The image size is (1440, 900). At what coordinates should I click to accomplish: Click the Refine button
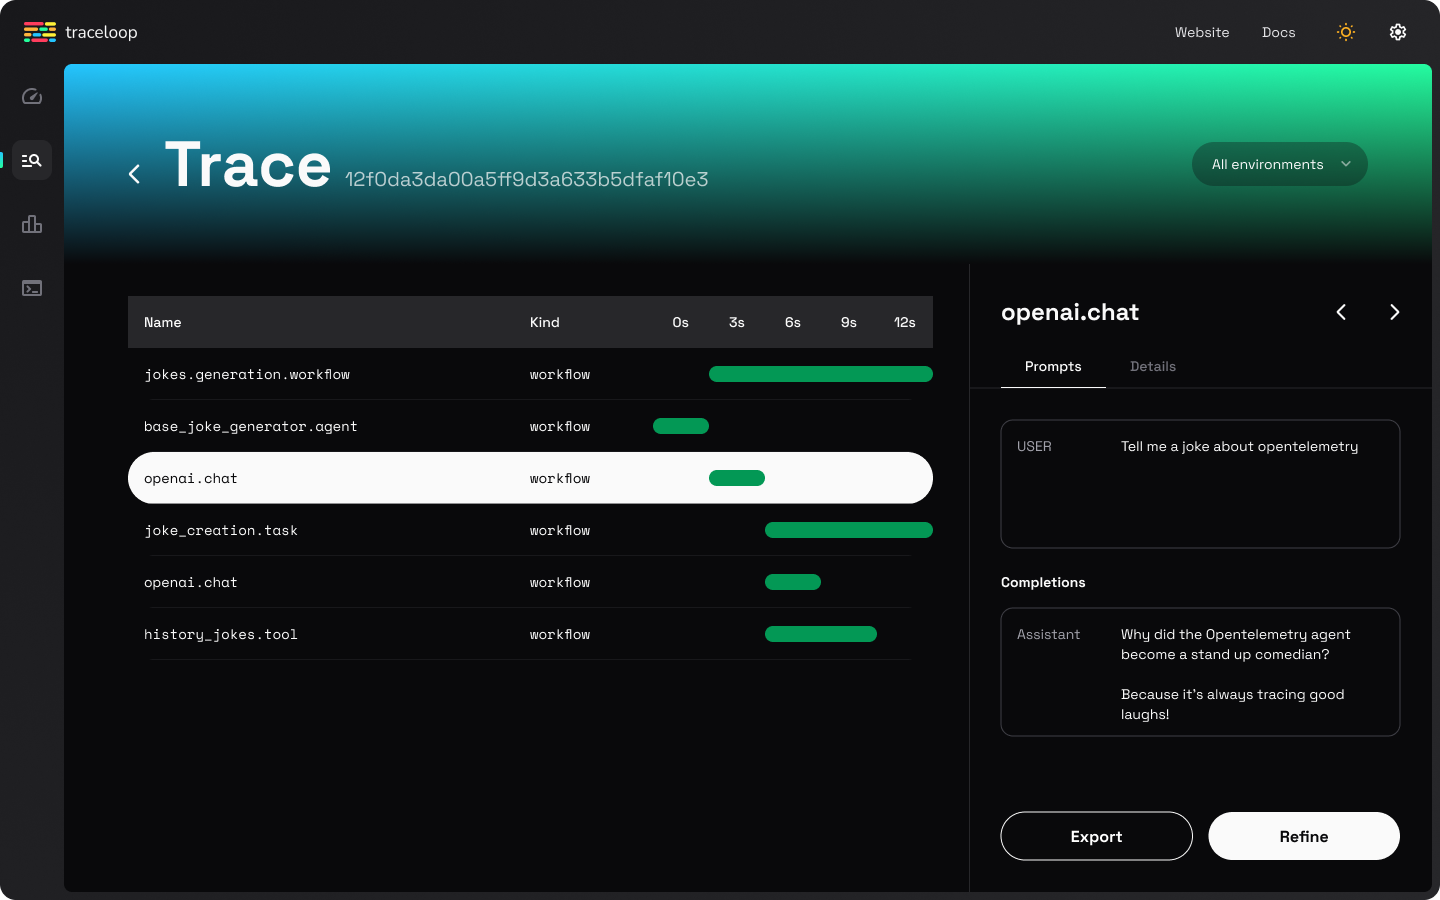pyautogui.click(x=1303, y=836)
